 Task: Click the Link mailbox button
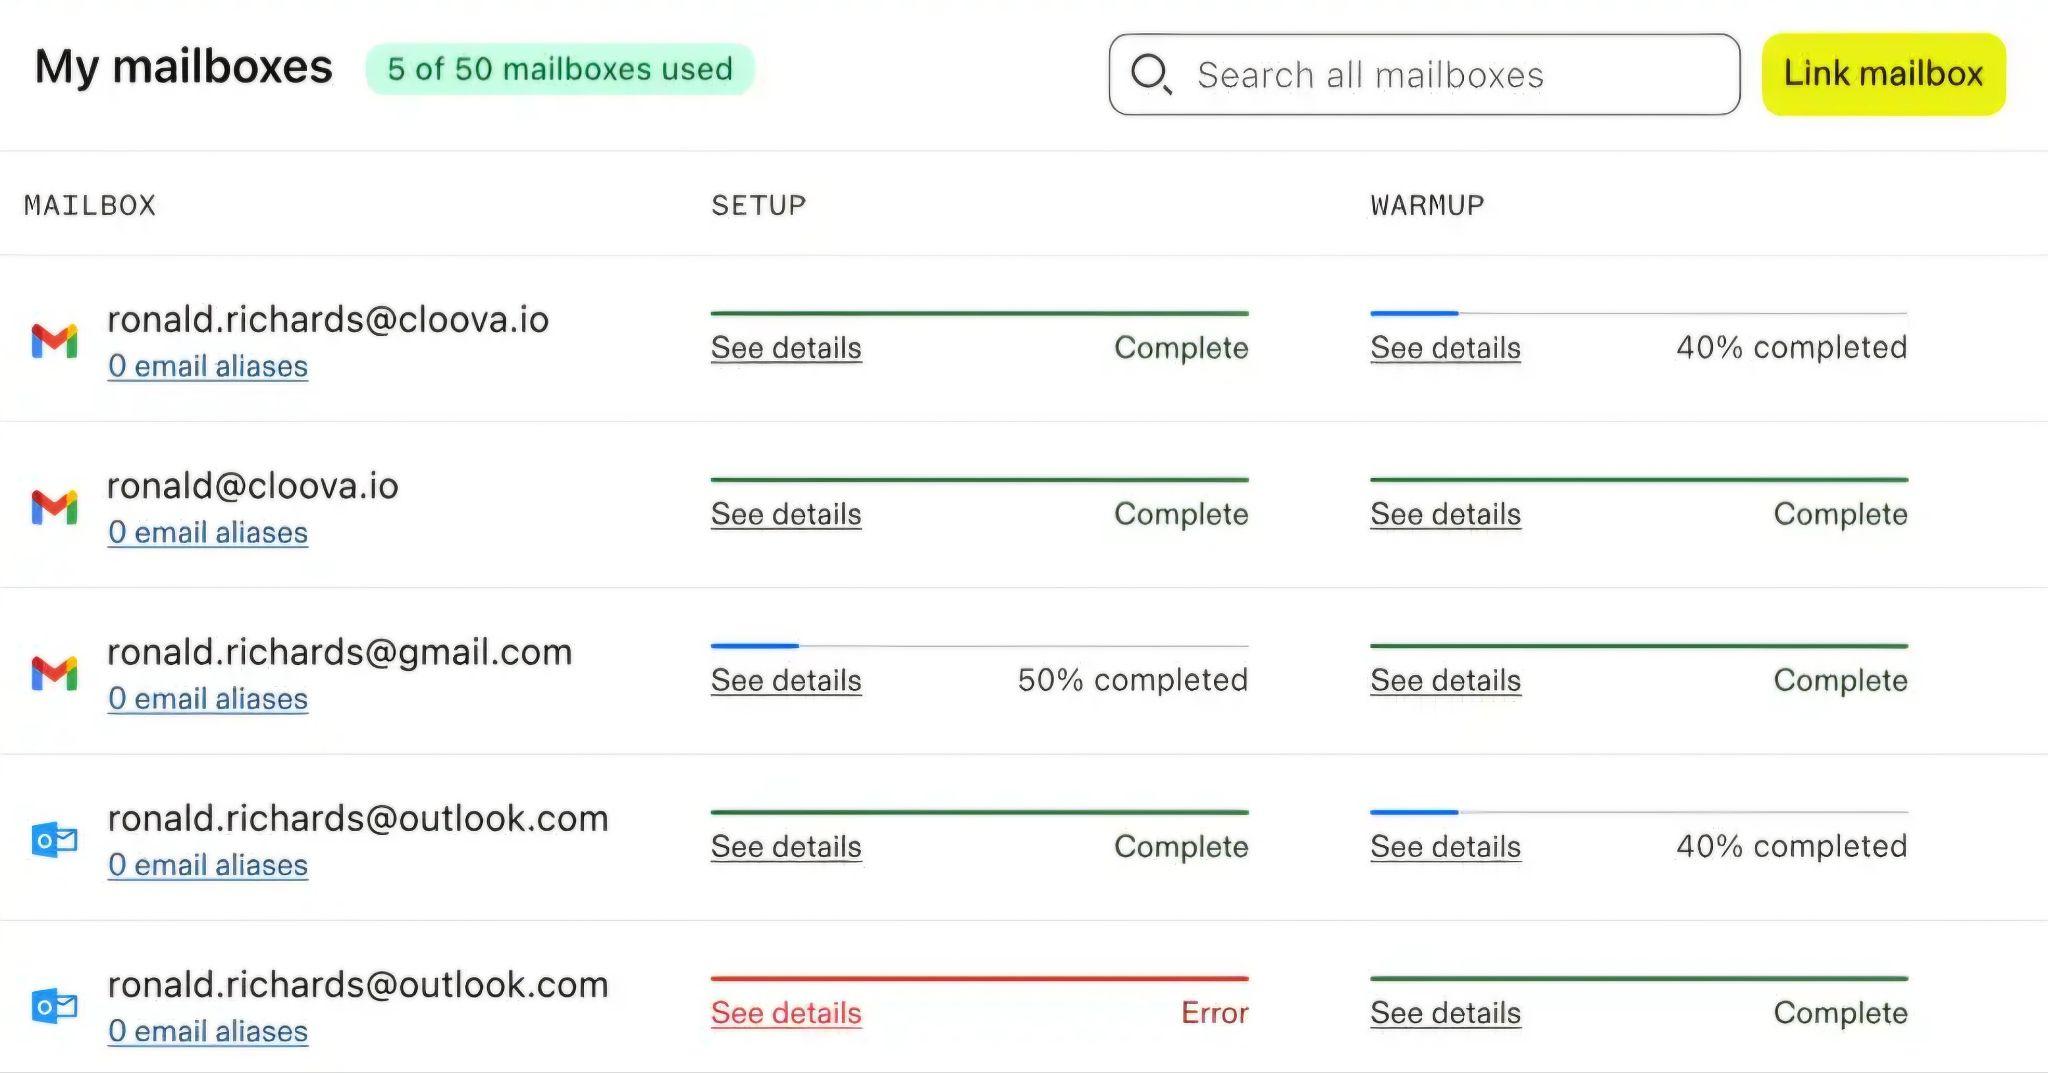[x=1883, y=74]
